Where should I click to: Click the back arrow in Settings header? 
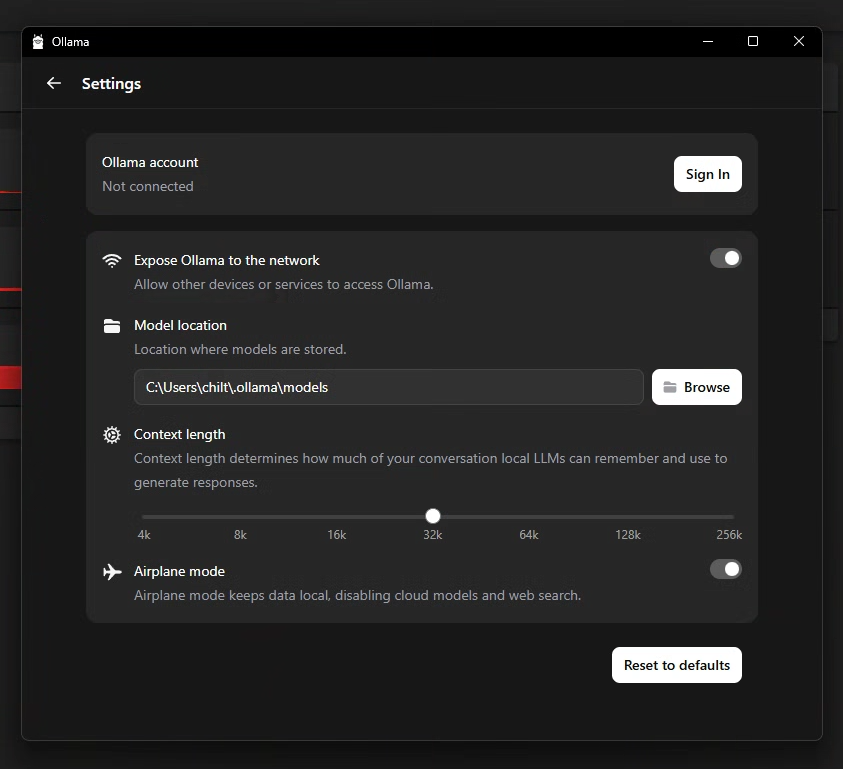click(x=54, y=84)
